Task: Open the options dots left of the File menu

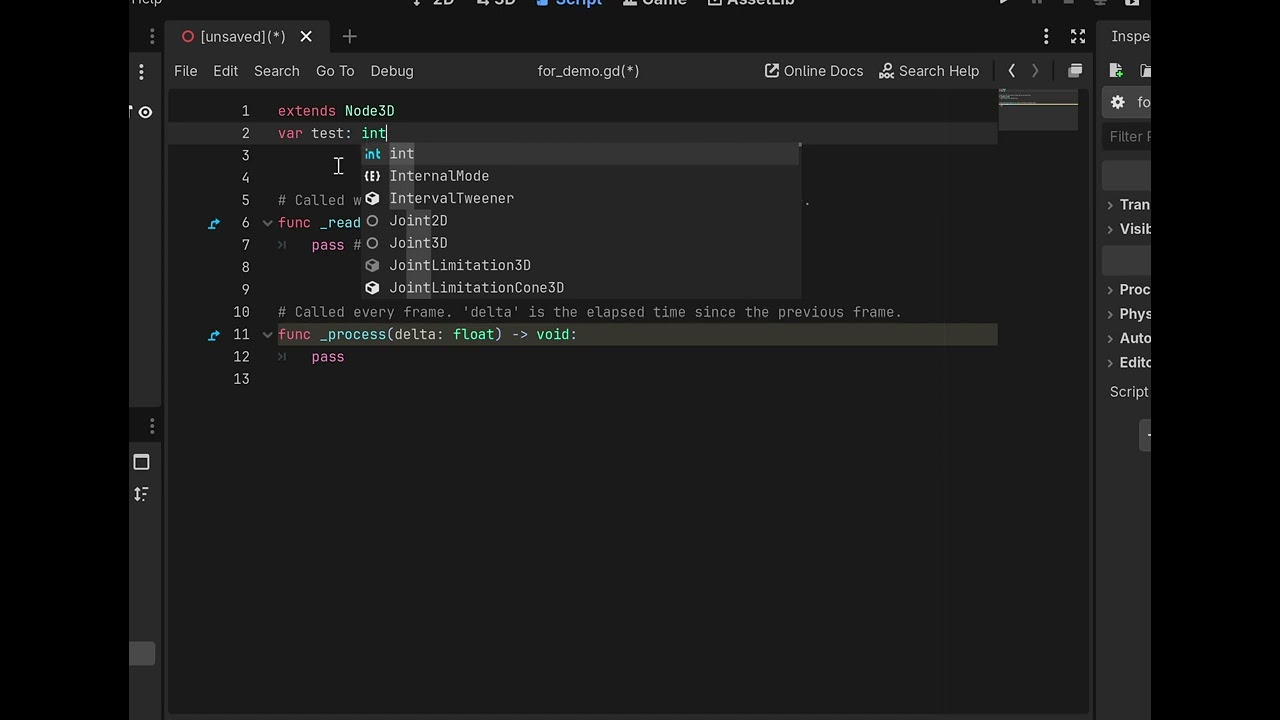Action: pos(141,71)
